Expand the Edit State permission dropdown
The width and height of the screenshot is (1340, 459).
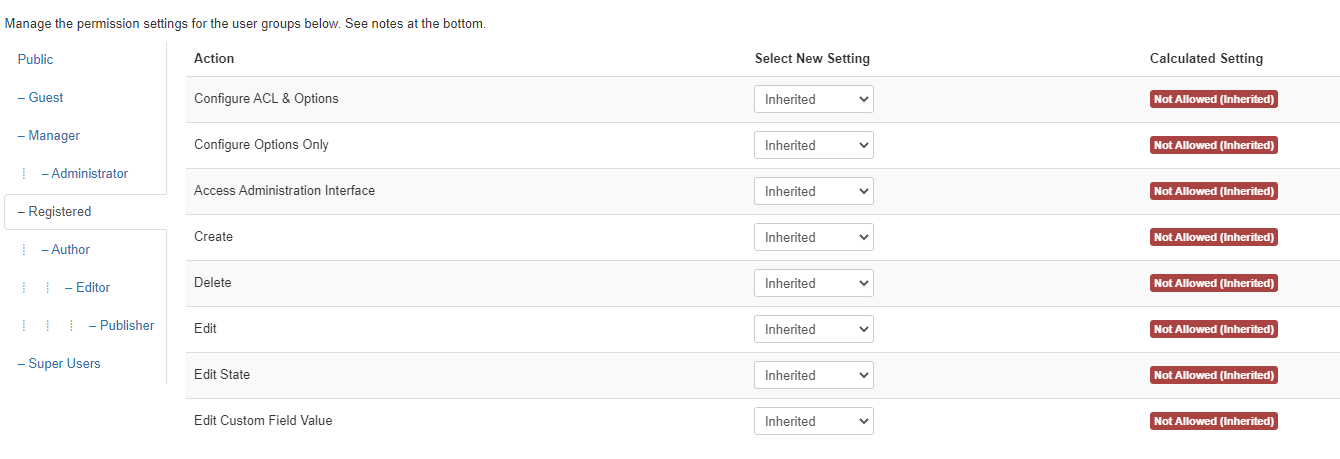[x=813, y=376]
